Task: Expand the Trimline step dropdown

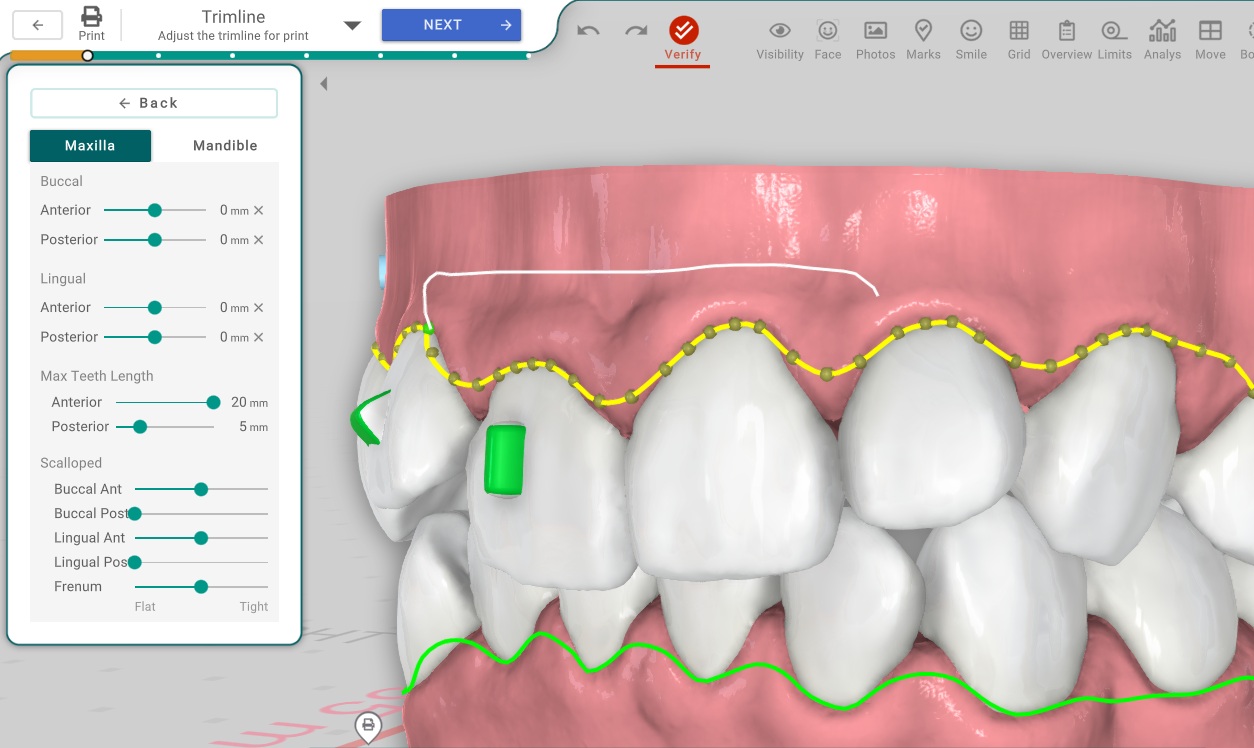Action: click(x=352, y=25)
